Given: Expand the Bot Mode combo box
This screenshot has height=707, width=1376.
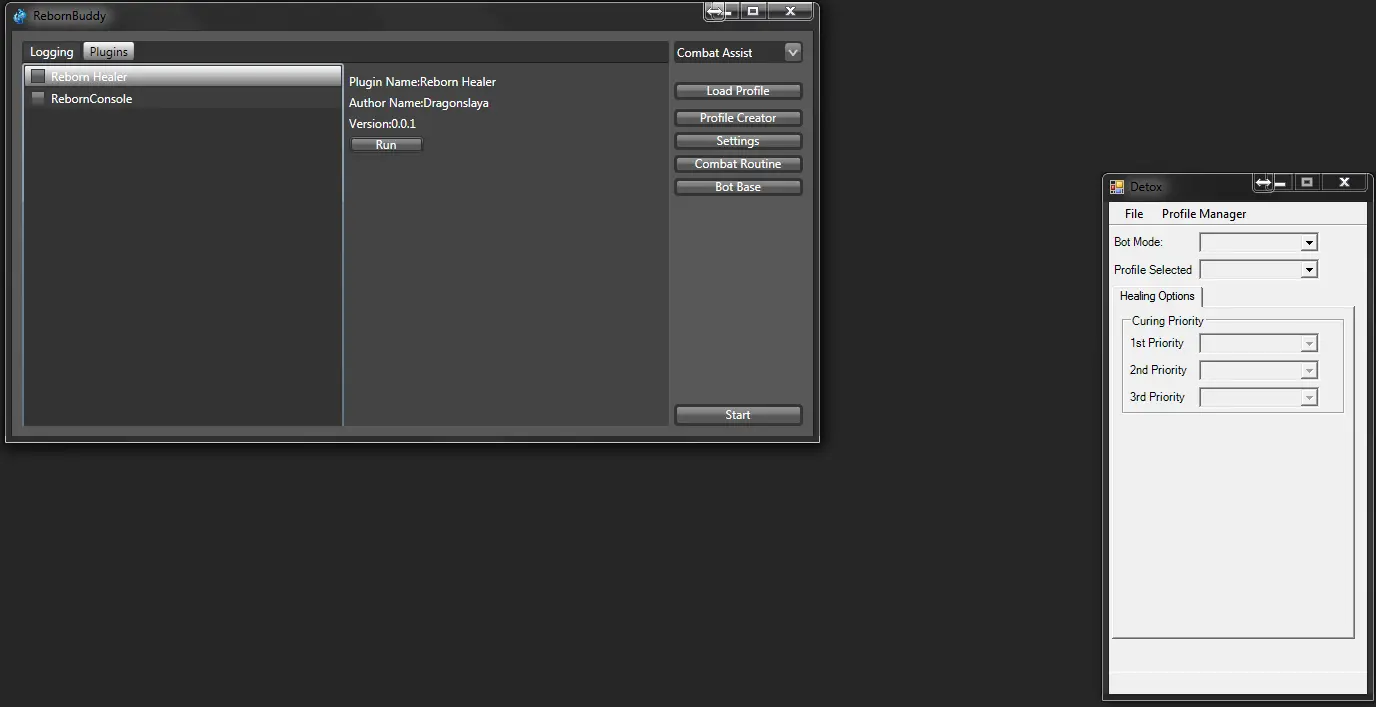Looking at the screenshot, I should [x=1308, y=242].
